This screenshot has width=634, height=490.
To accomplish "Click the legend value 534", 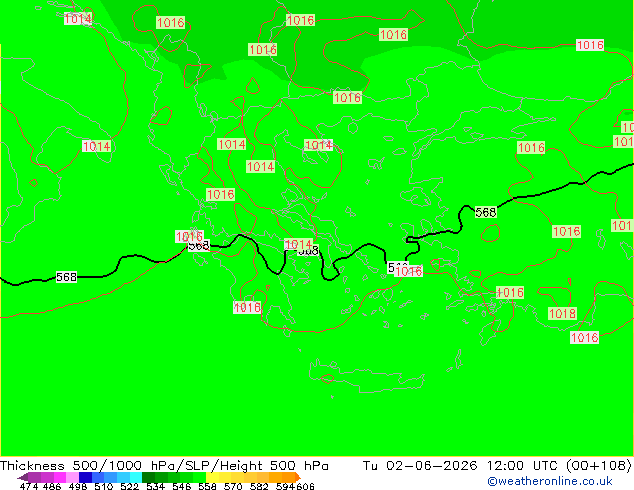I will pos(155,486).
